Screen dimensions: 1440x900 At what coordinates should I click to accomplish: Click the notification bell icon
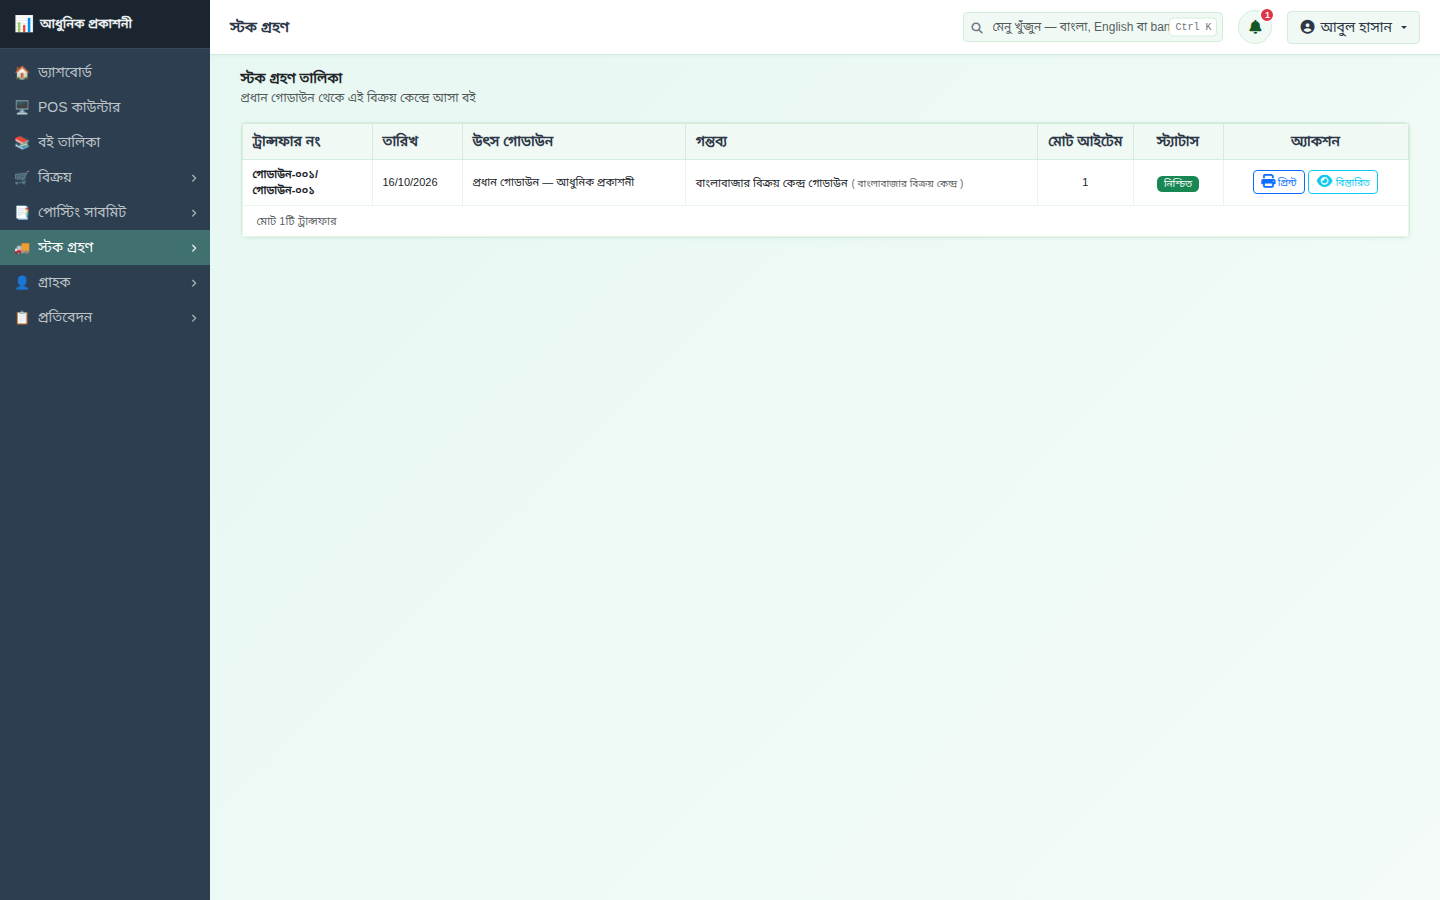1255,27
